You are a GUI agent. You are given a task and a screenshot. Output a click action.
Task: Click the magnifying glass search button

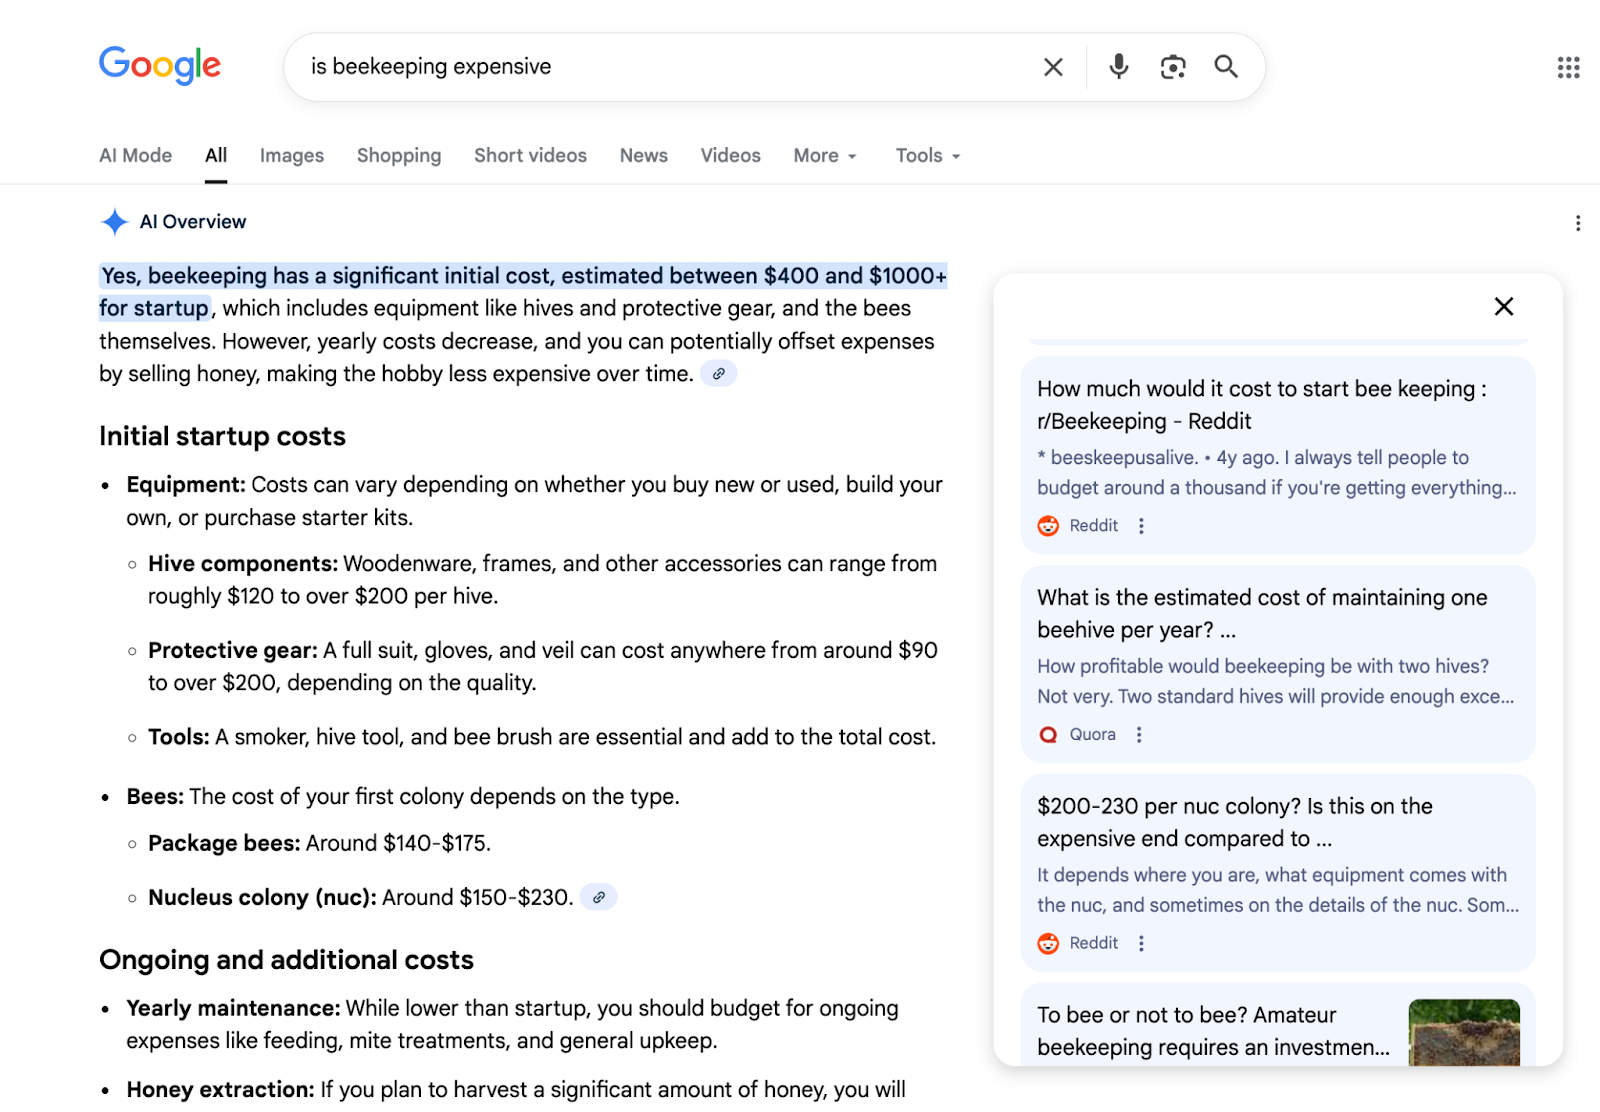coord(1226,67)
